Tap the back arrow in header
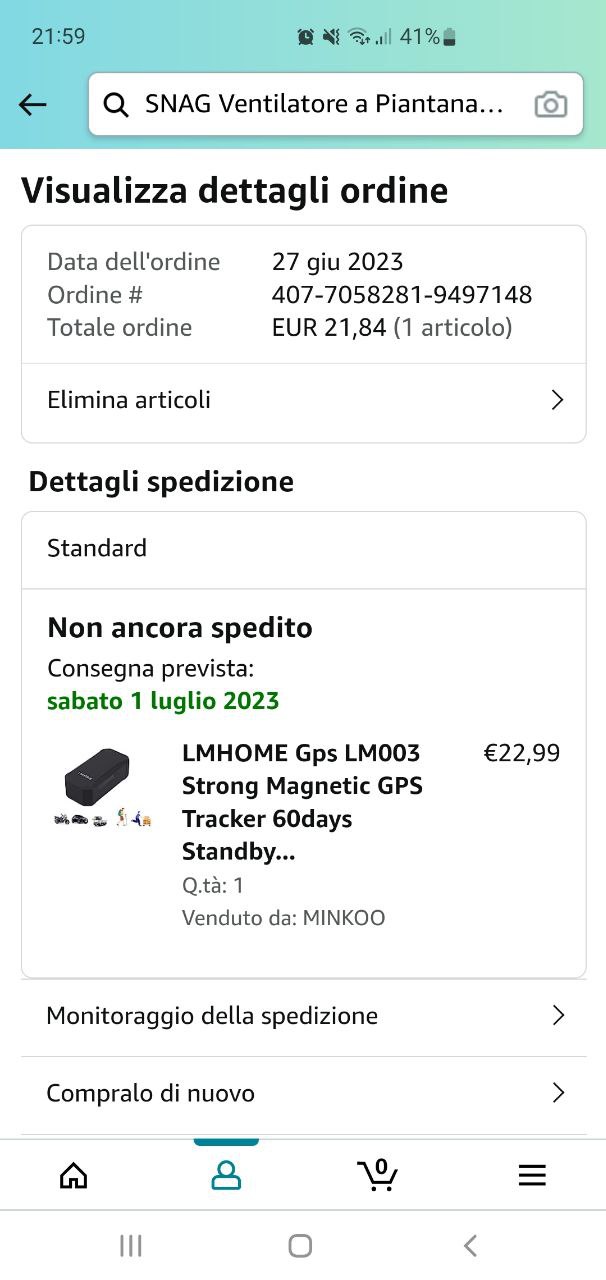This screenshot has width=606, height=1280. click(33, 104)
